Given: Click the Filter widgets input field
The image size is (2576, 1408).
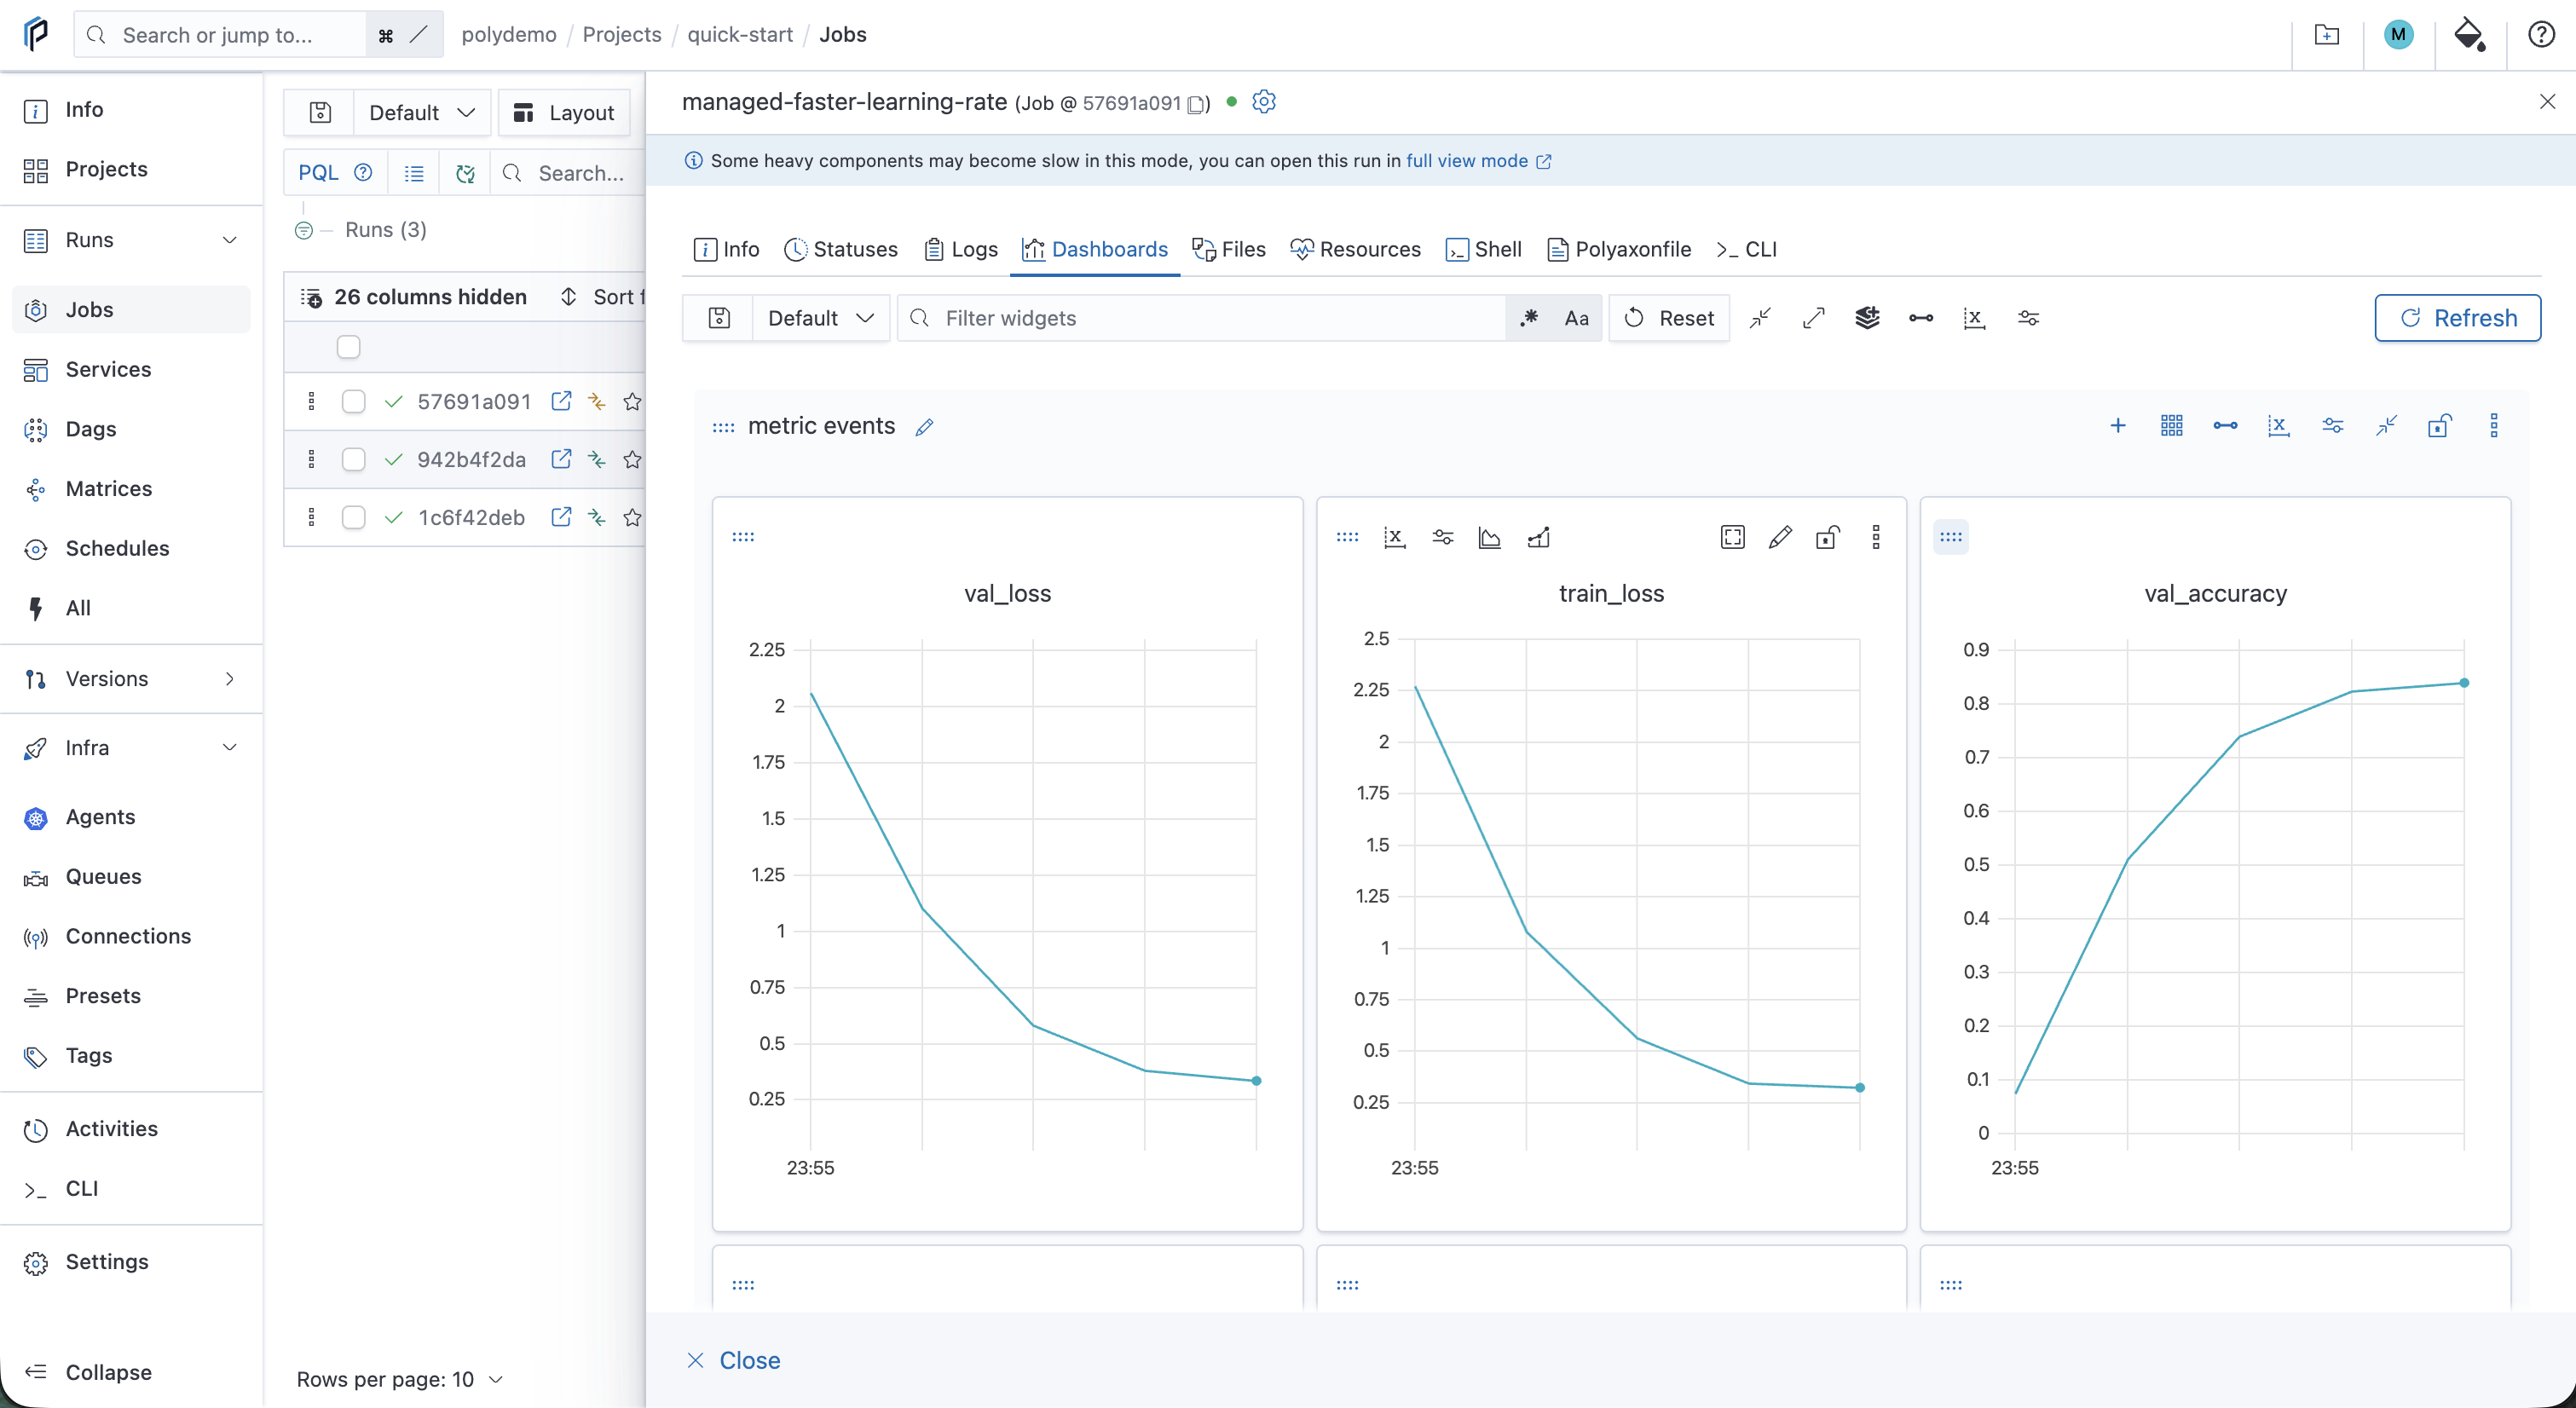Looking at the screenshot, I should click(1202, 318).
